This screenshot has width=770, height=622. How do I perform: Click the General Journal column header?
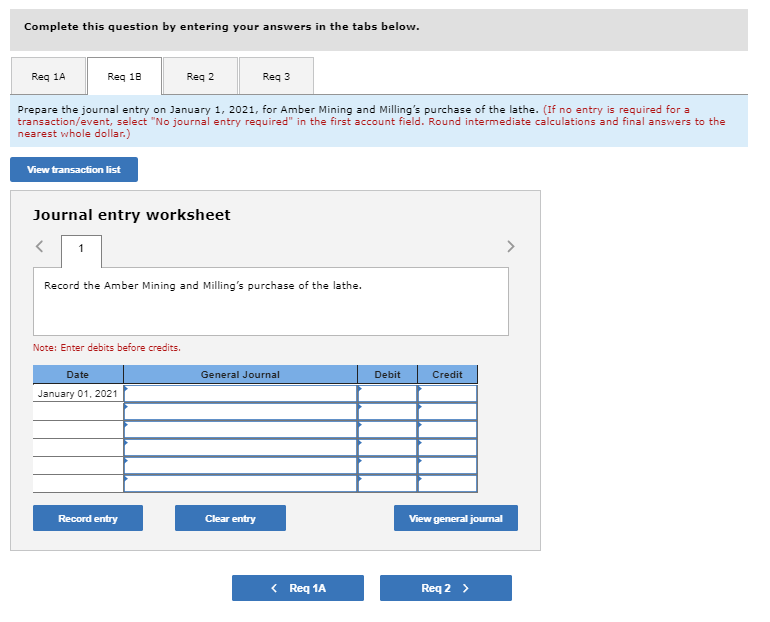click(240, 375)
